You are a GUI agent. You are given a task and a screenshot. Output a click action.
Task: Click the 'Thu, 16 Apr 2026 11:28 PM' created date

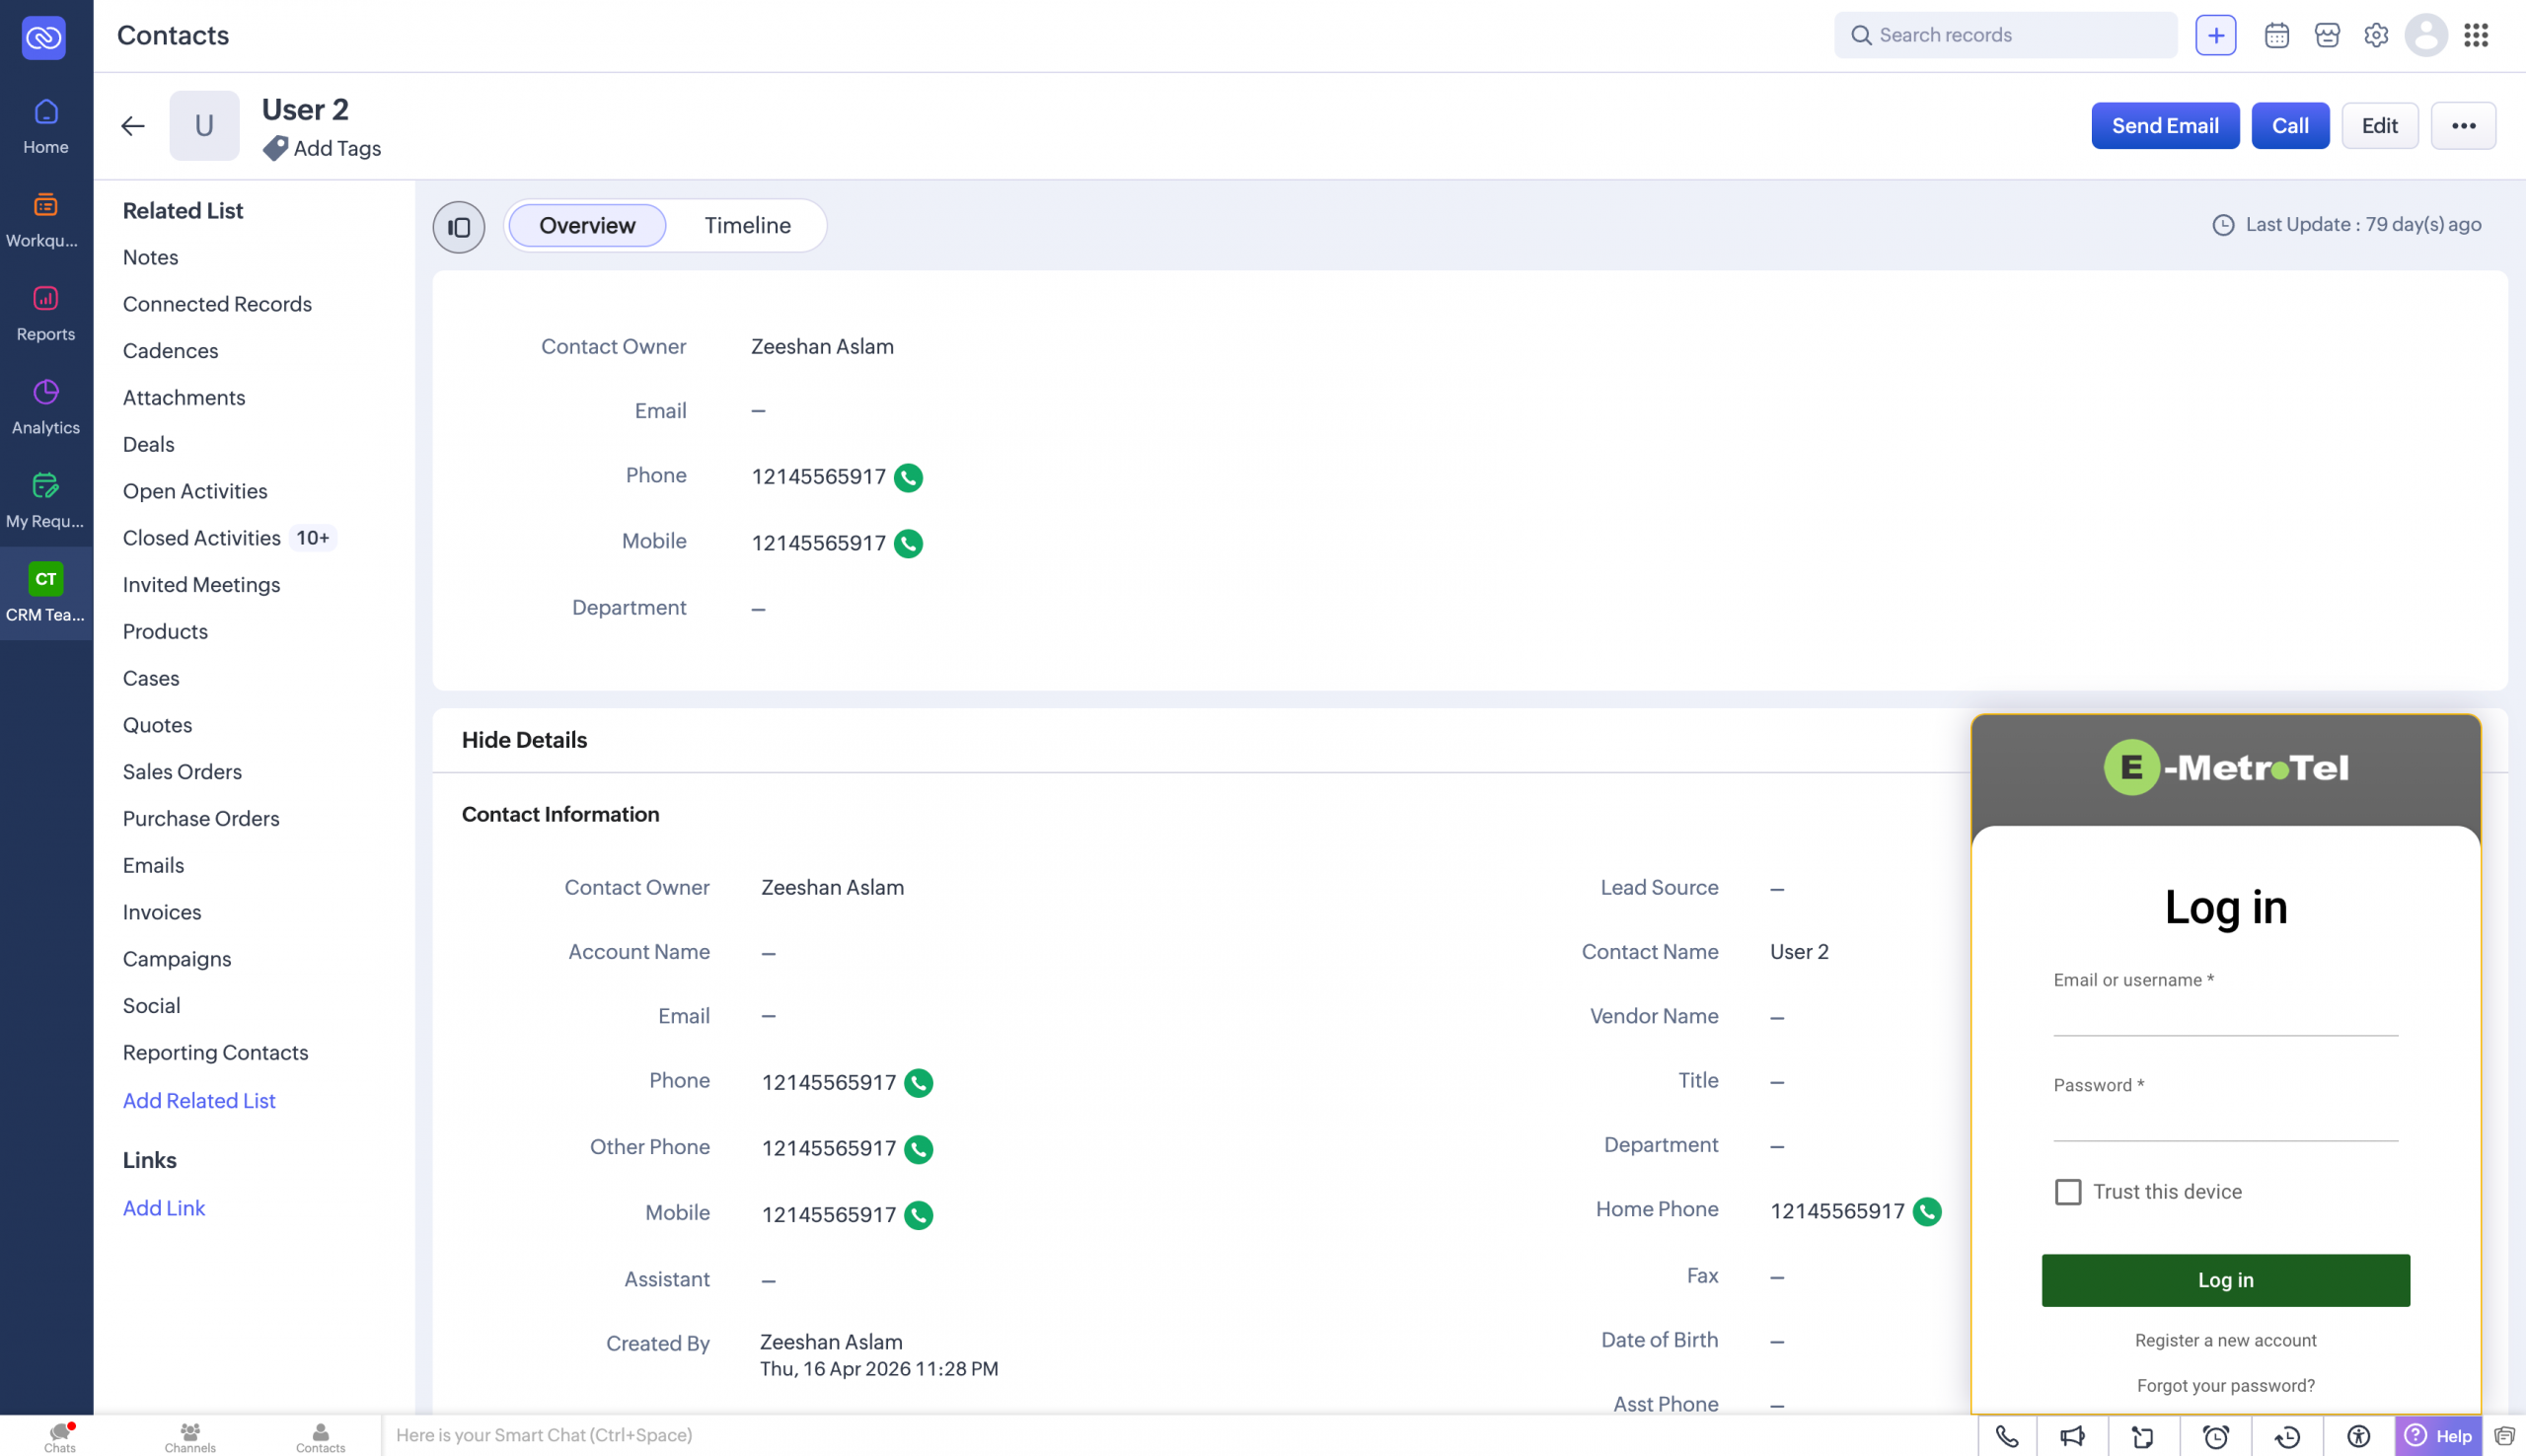click(x=879, y=1369)
